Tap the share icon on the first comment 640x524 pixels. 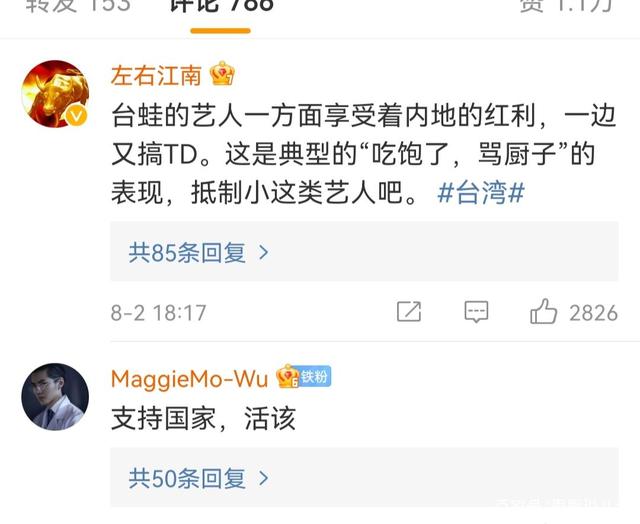tap(409, 312)
